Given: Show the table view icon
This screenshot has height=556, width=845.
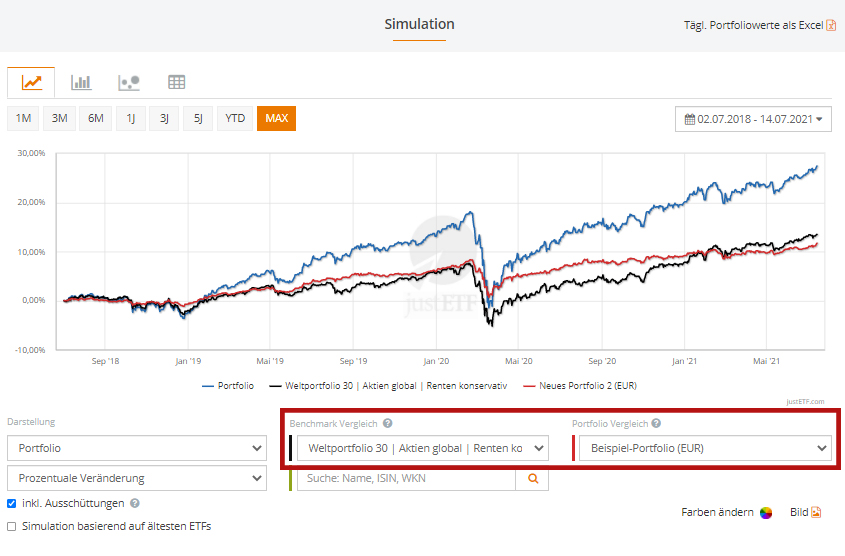Looking at the screenshot, I should click(x=176, y=83).
